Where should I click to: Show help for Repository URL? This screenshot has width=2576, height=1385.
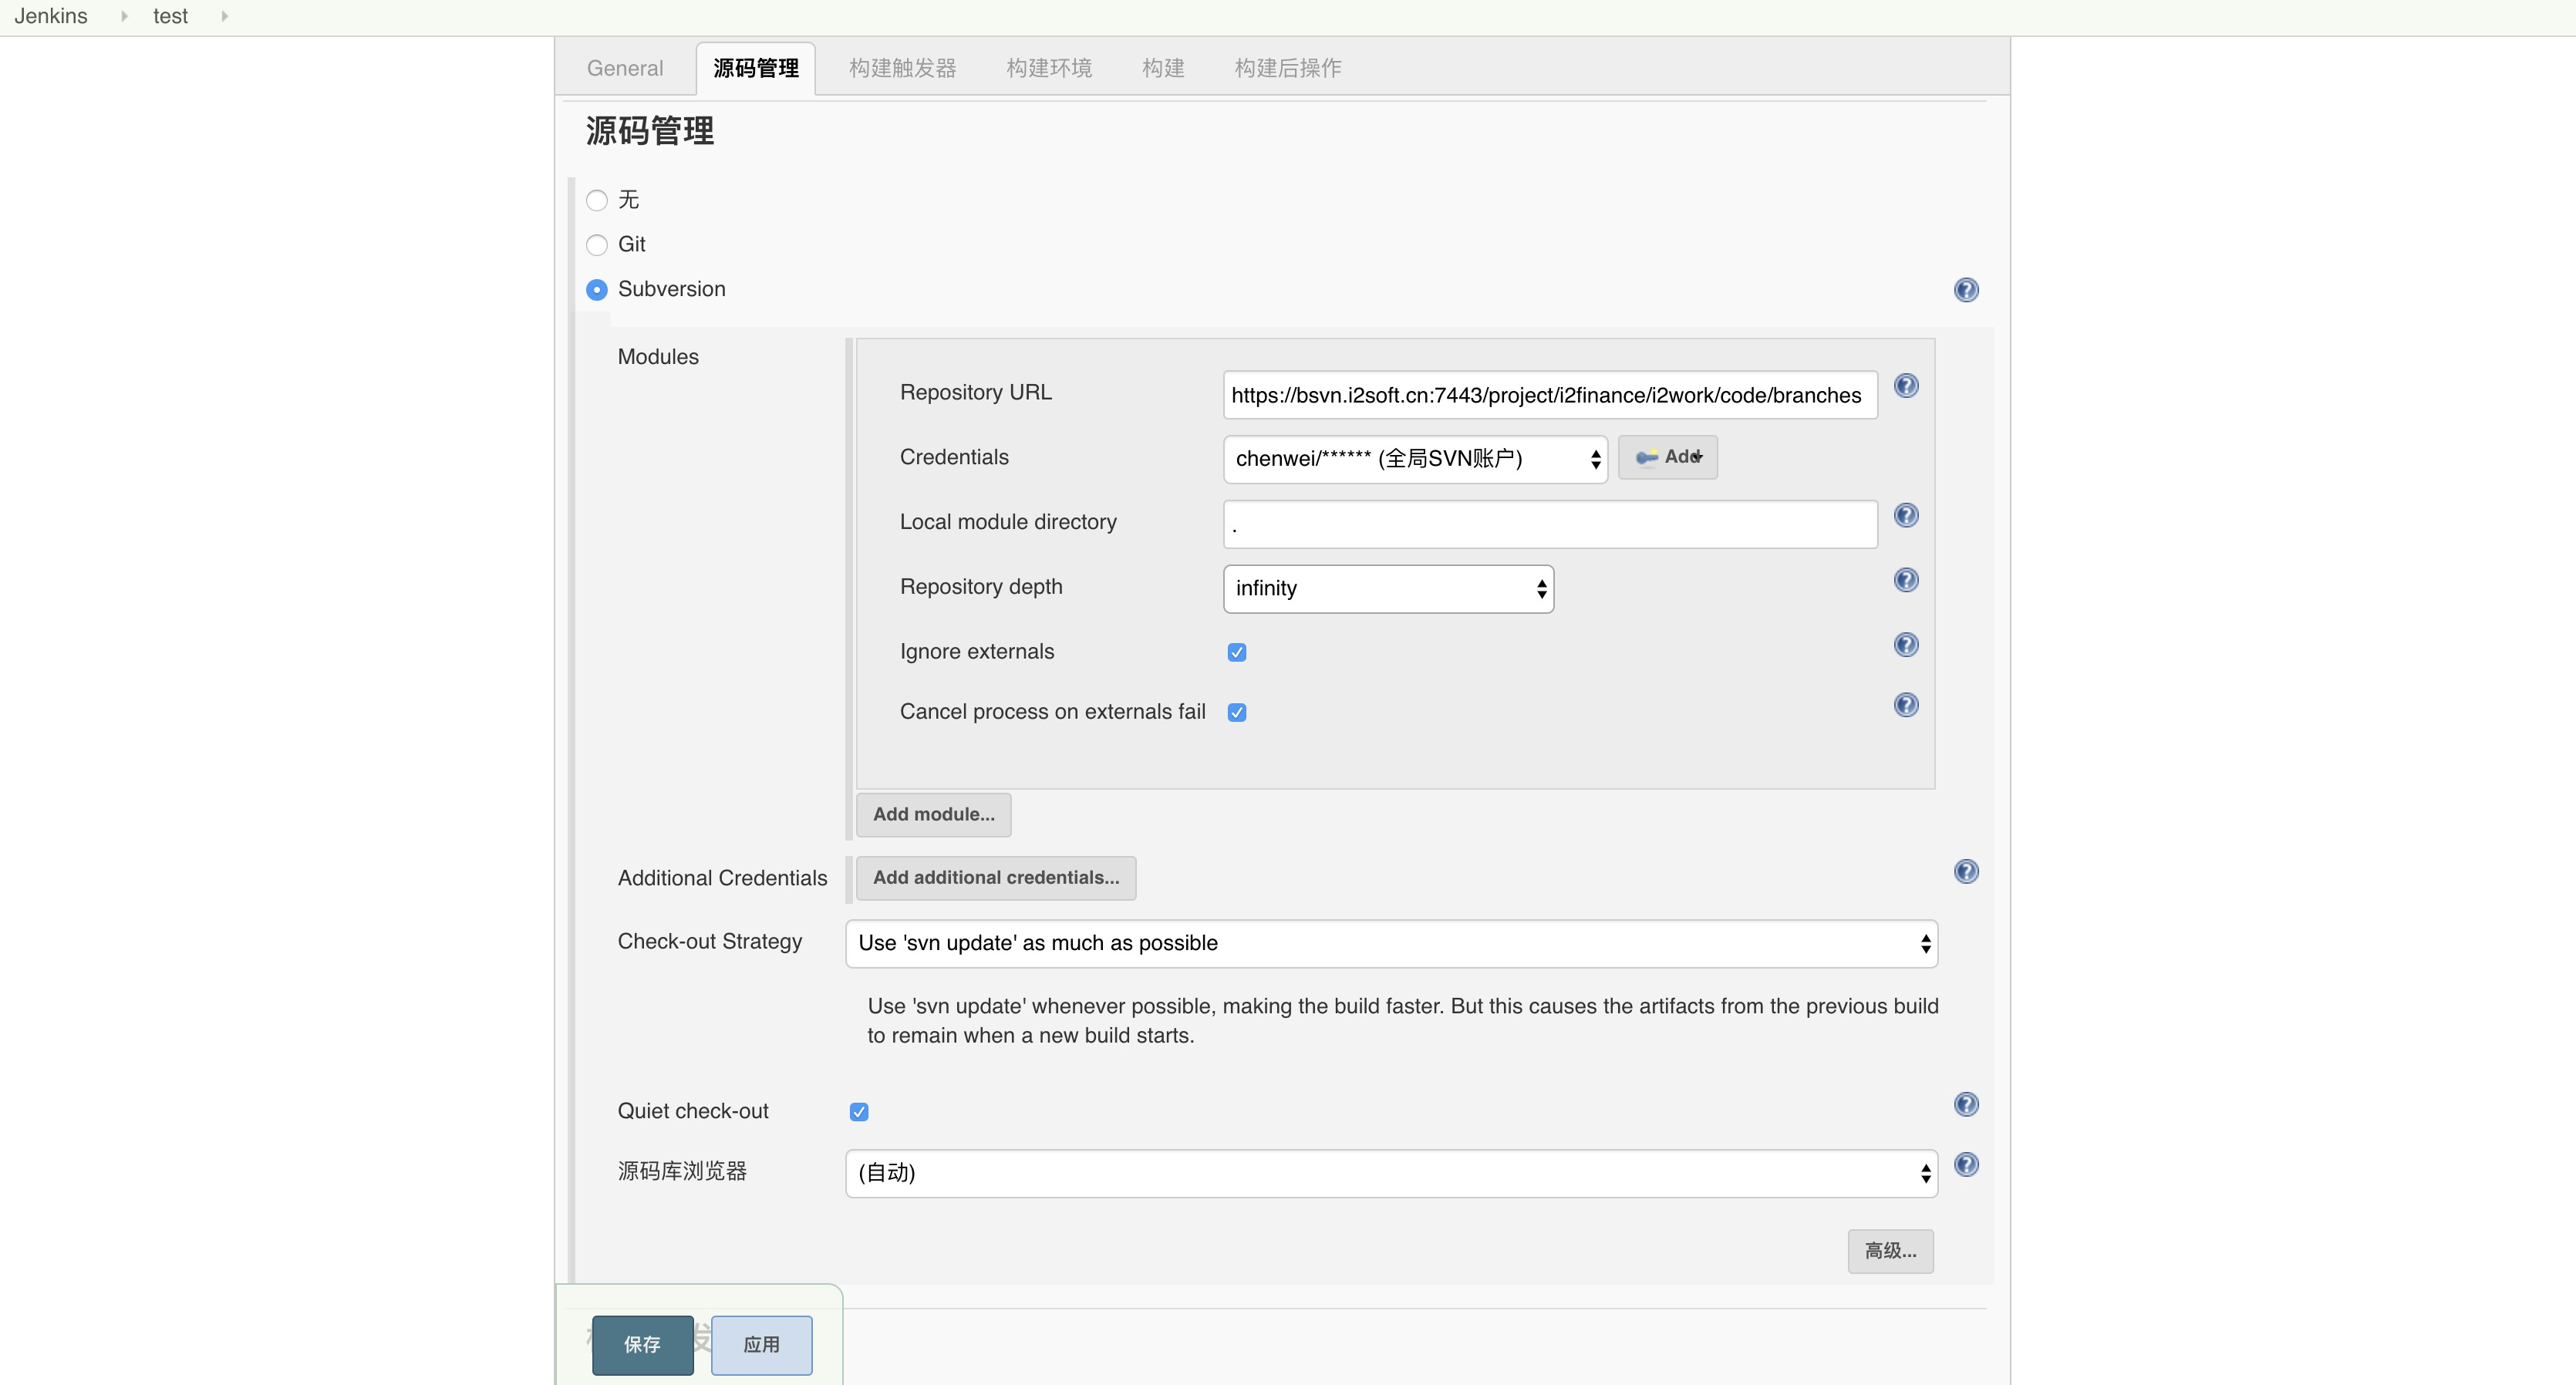coord(1906,386)
